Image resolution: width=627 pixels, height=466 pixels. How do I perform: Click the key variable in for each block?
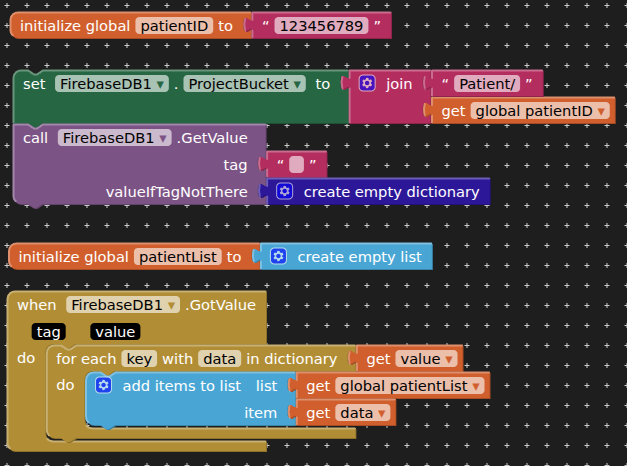pos(138,359)
